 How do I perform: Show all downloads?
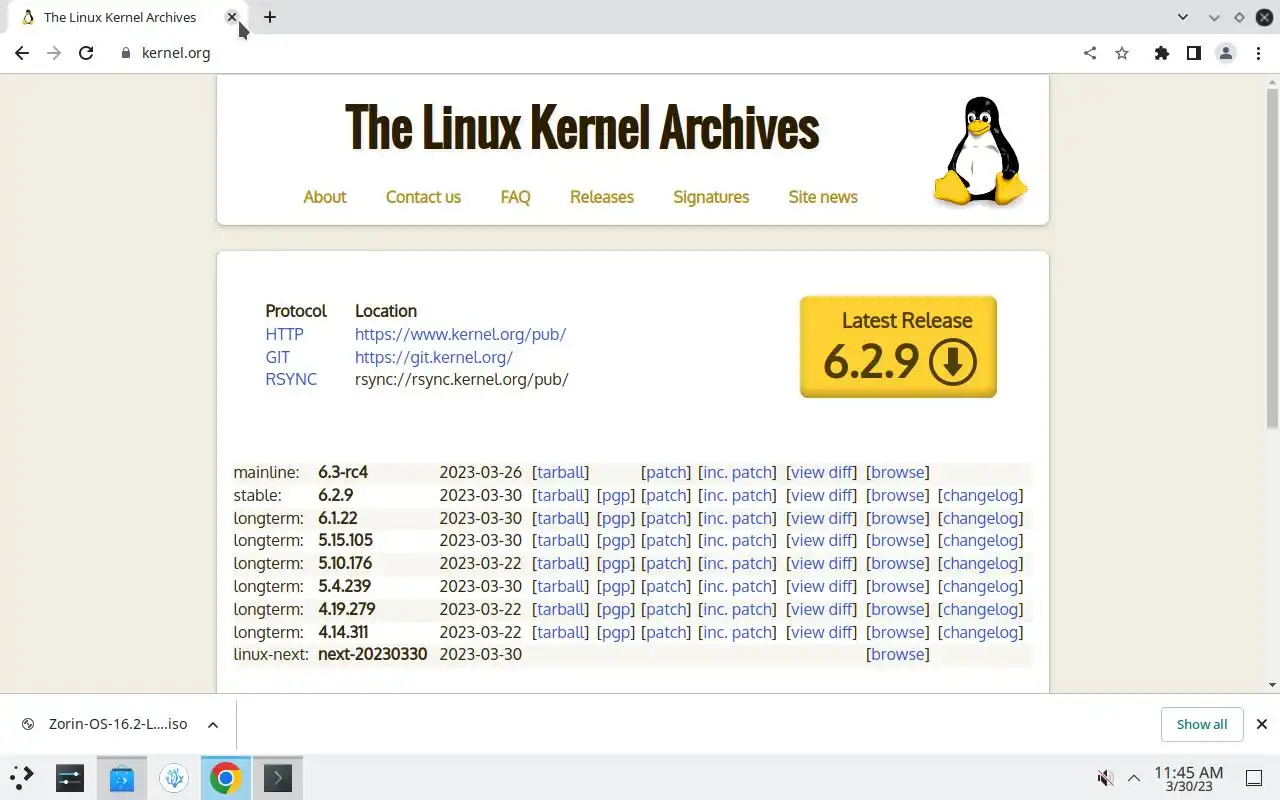[x=1202, y=724]
